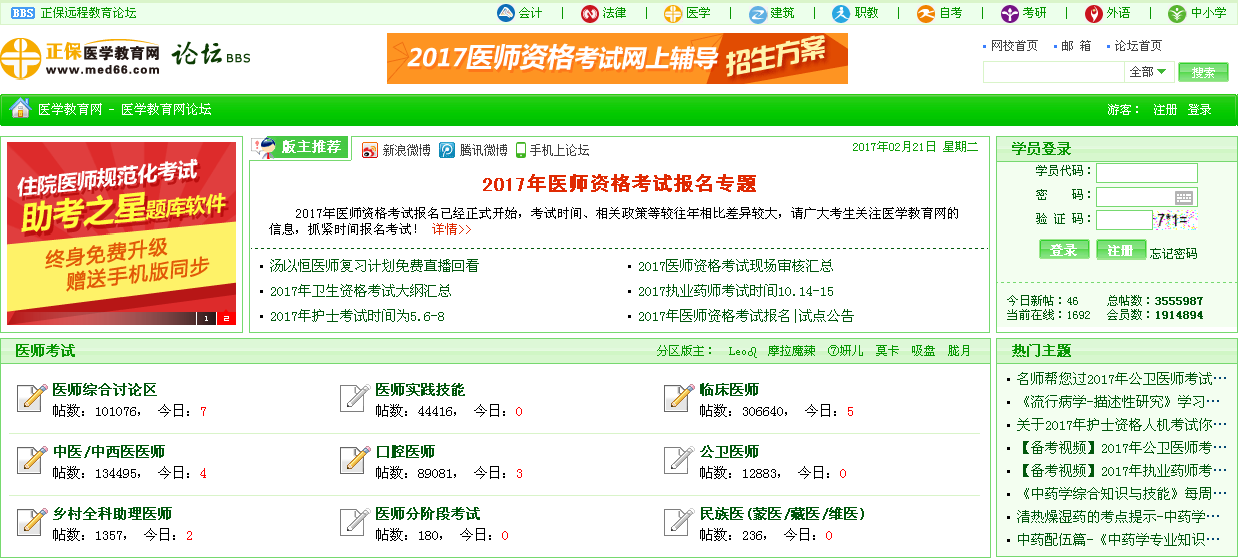Open the 医师综合讨论区 forum pencil icon
1238x559 pixels.
[32, 398]
